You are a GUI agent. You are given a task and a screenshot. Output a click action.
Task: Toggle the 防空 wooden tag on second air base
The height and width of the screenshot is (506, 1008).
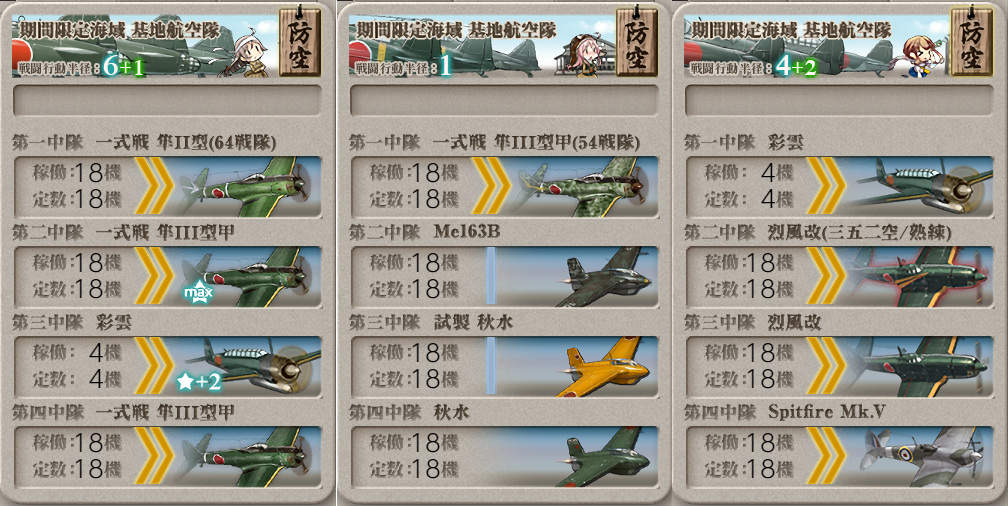click(635, 41)
